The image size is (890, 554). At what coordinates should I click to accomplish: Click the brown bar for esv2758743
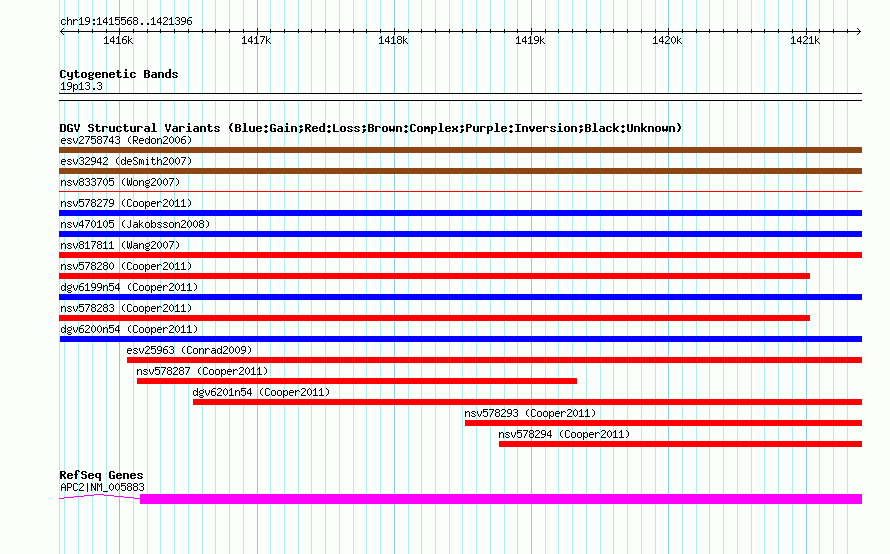[x=460, y=150]
